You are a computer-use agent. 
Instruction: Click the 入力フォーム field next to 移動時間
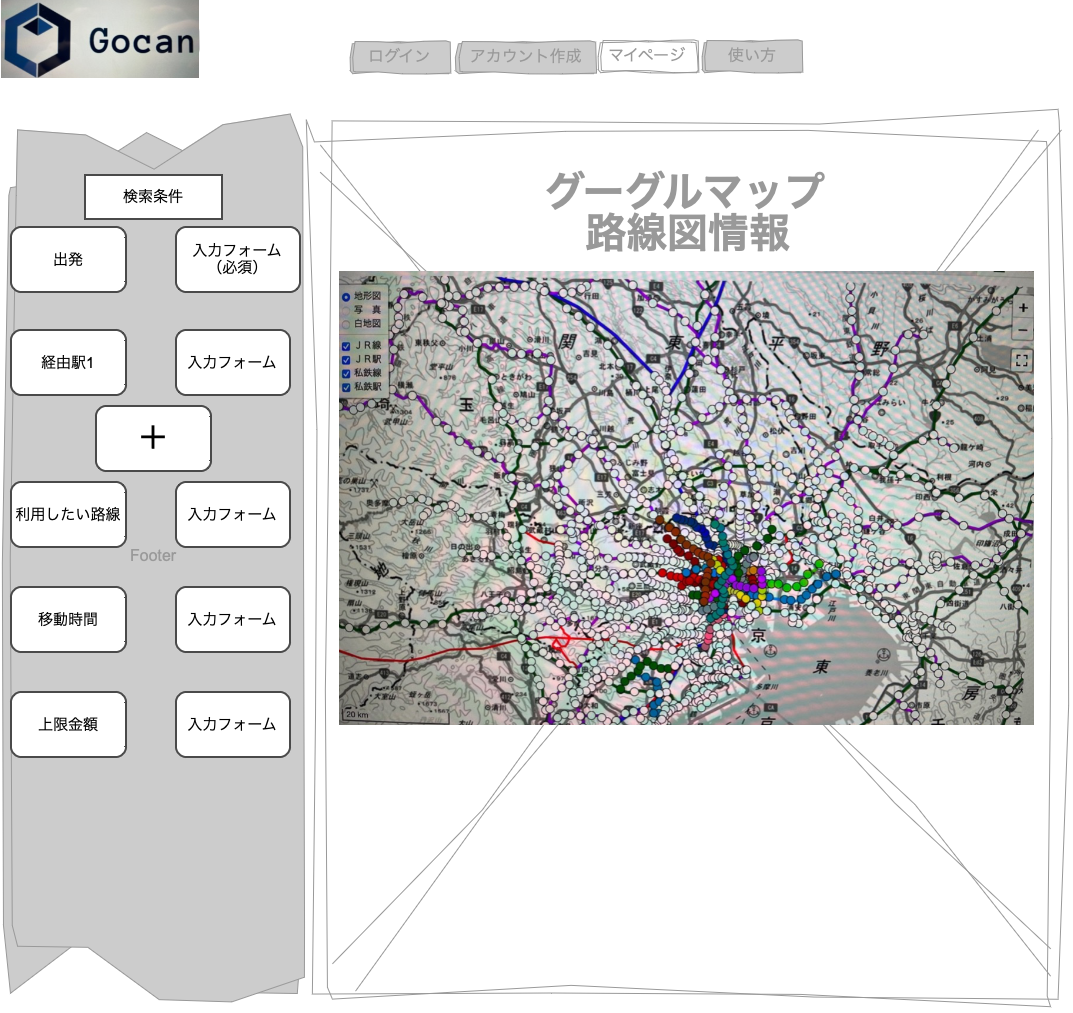click(x=233, y=620)
